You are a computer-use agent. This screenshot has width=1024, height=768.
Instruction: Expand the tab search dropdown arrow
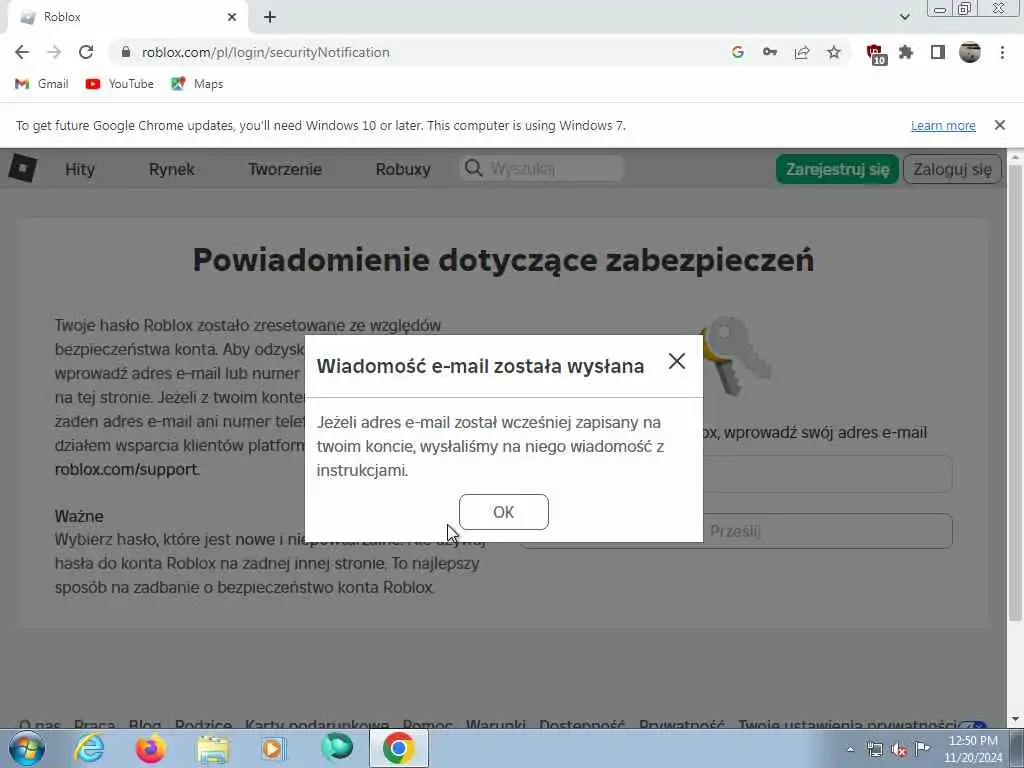[x=904, y=17]
